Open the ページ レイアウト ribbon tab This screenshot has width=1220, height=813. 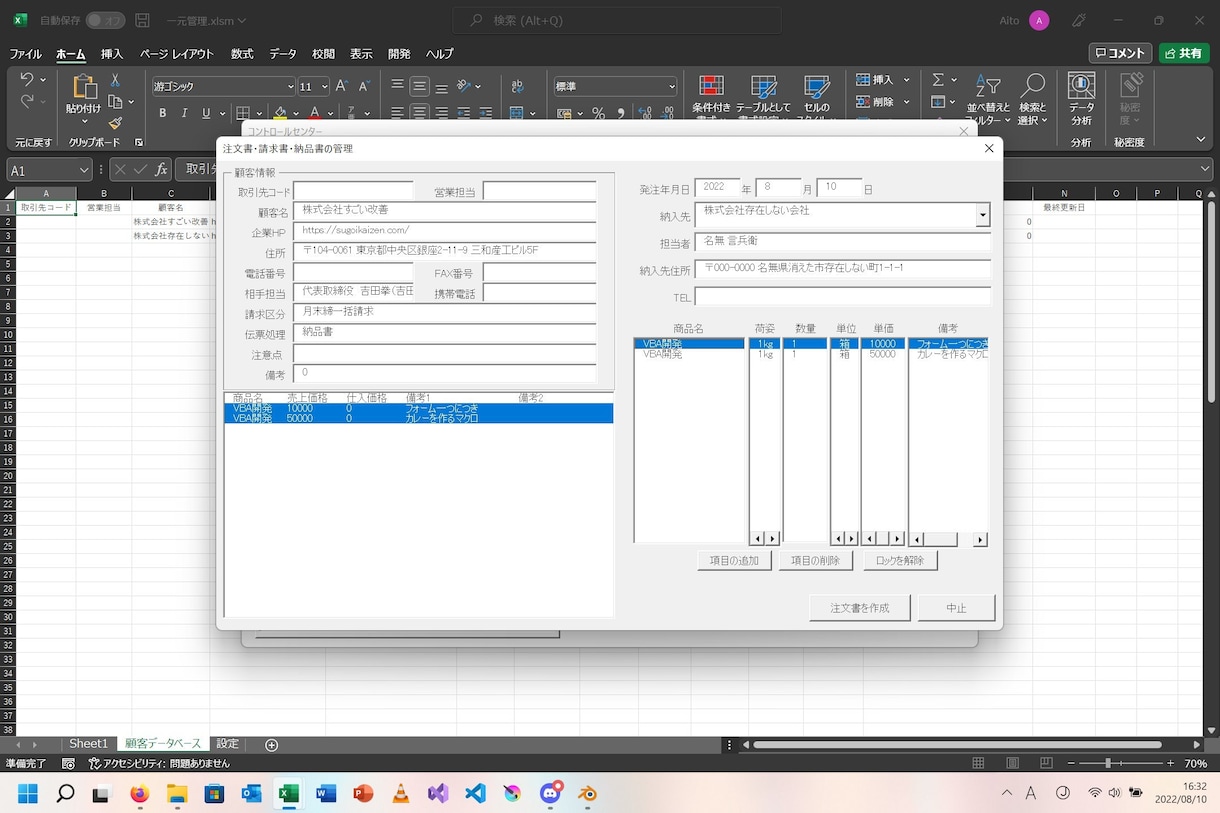pyautogui.click(x=177, y=54)
